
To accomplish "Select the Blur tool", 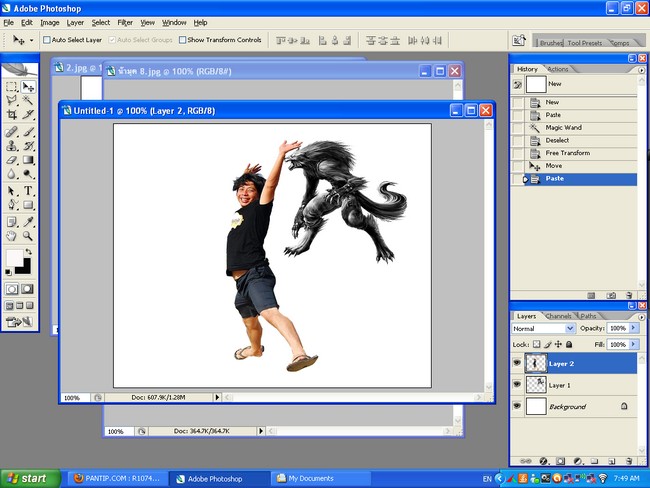I will 12,174.
